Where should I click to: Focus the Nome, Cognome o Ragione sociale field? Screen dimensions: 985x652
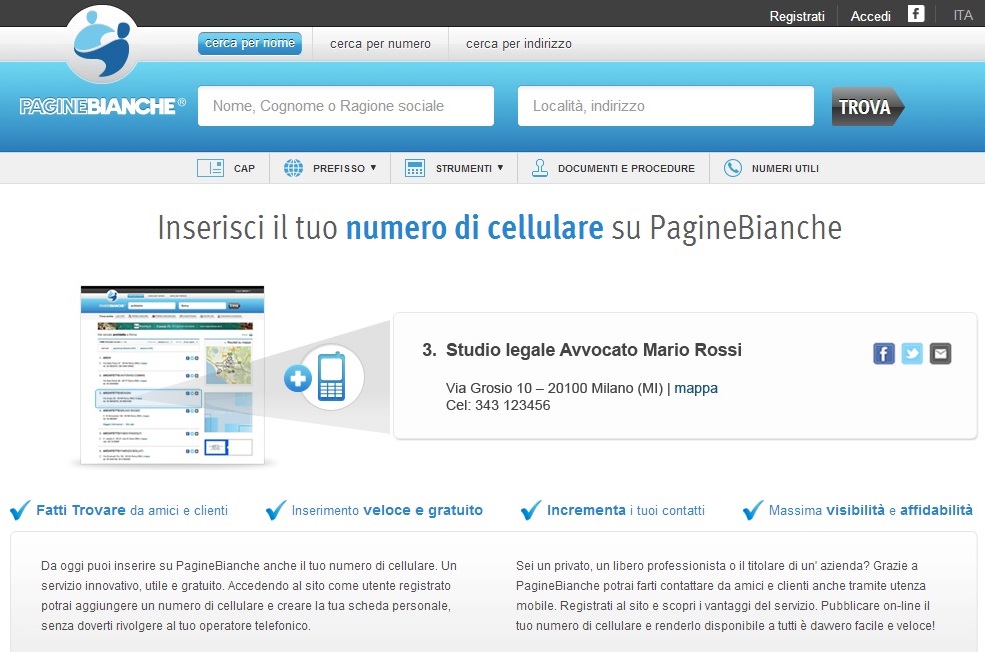pos(346,106)
